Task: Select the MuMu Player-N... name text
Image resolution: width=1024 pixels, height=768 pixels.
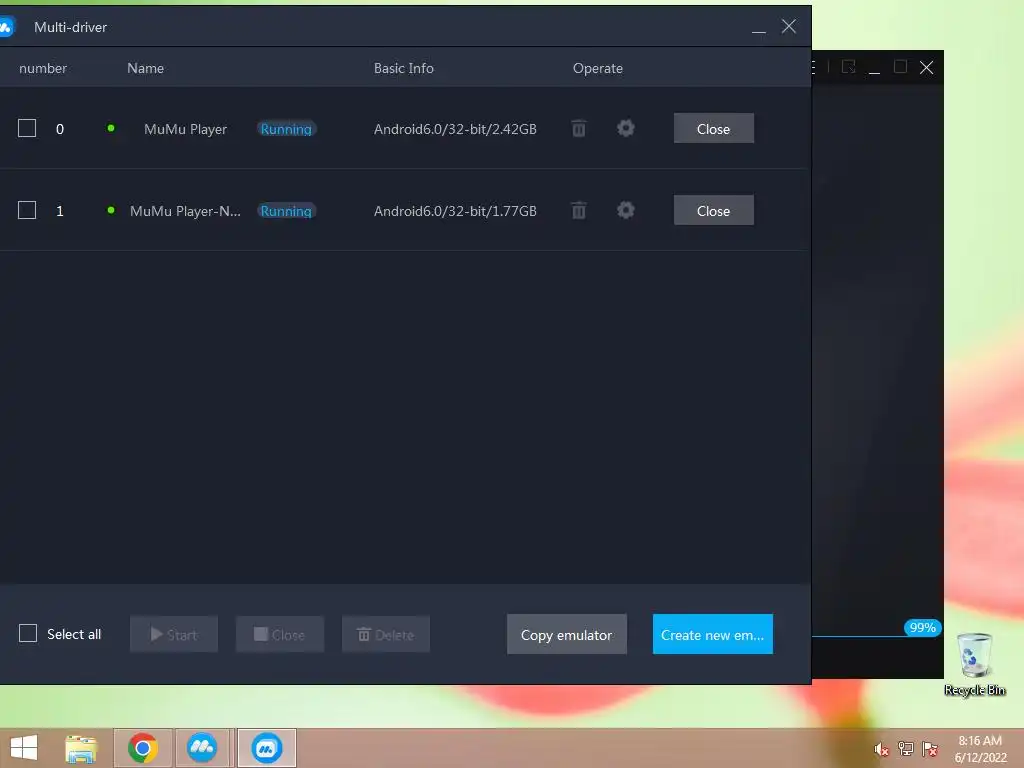Action: coord(185,211)
